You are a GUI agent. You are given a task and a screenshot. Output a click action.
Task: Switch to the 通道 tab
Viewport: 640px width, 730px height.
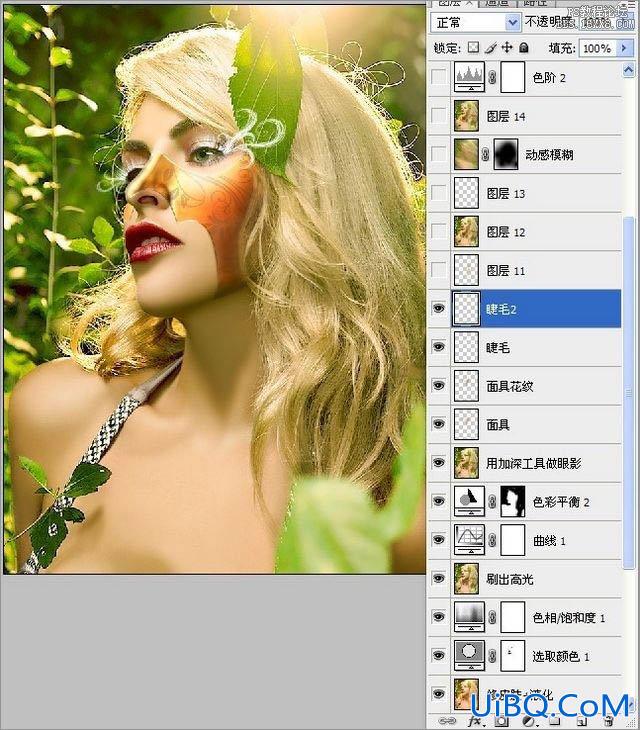[497, 3]
